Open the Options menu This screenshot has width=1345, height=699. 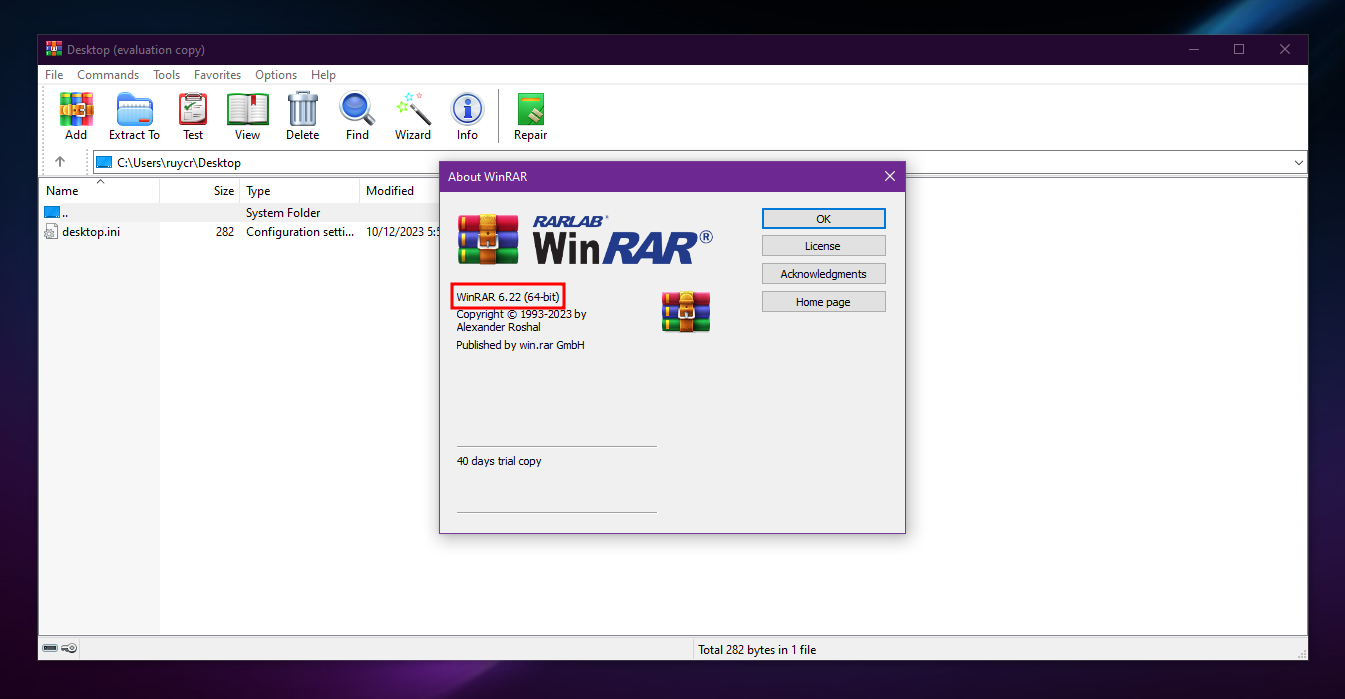[276, 75]
